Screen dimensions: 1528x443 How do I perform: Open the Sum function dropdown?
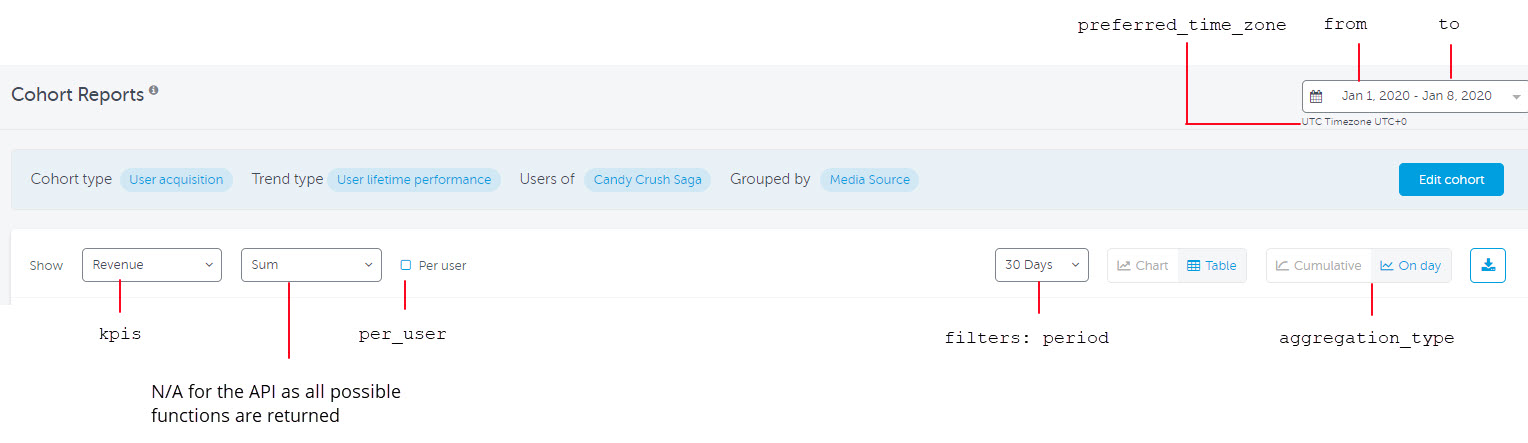pos(311,265)
